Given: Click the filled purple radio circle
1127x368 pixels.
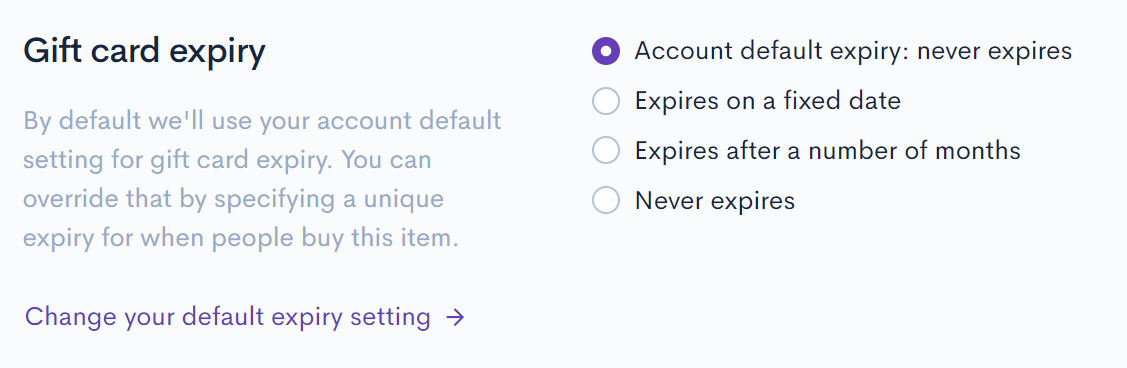Looking at the screenshot, I should [606, 51].
